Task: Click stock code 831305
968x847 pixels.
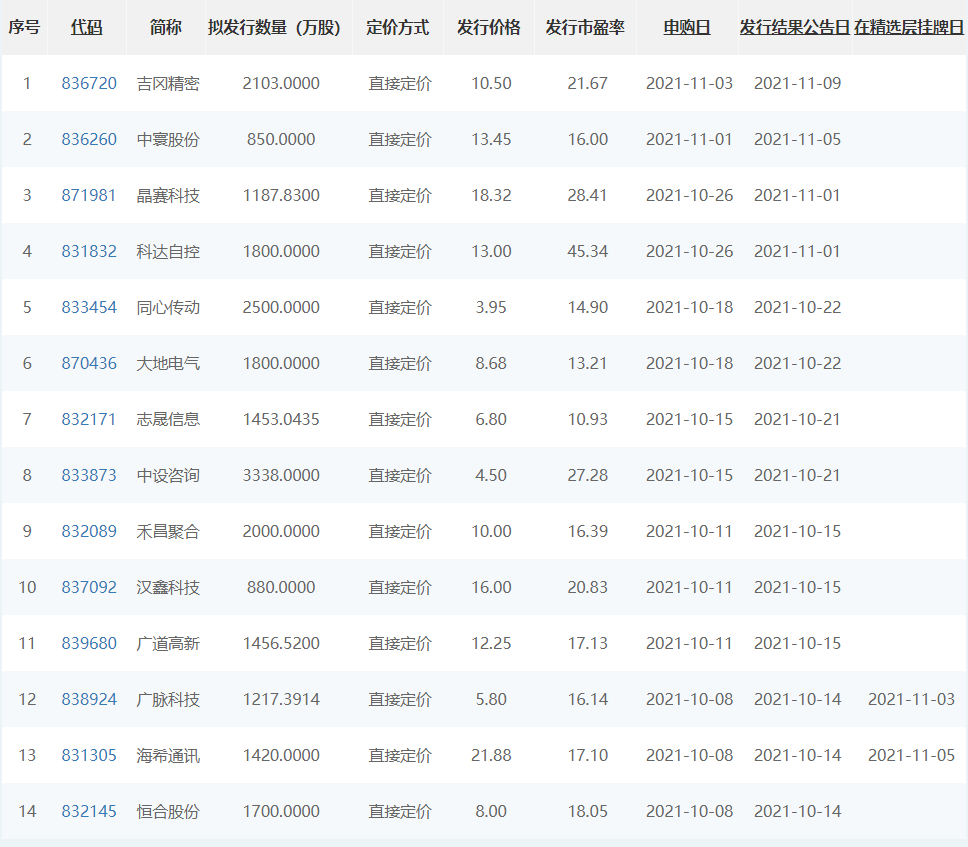Action: coord(89,756)
